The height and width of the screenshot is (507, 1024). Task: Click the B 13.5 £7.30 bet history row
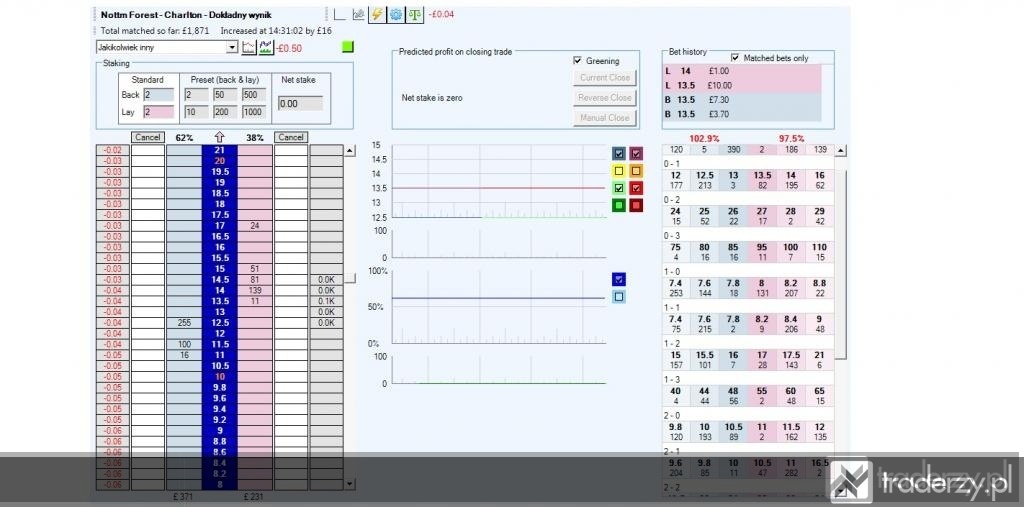741,100
